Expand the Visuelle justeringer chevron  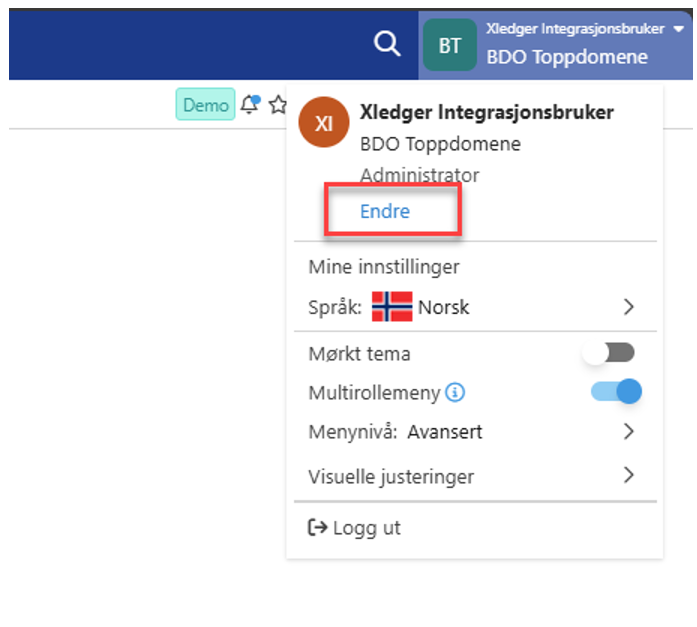[629, 475]
